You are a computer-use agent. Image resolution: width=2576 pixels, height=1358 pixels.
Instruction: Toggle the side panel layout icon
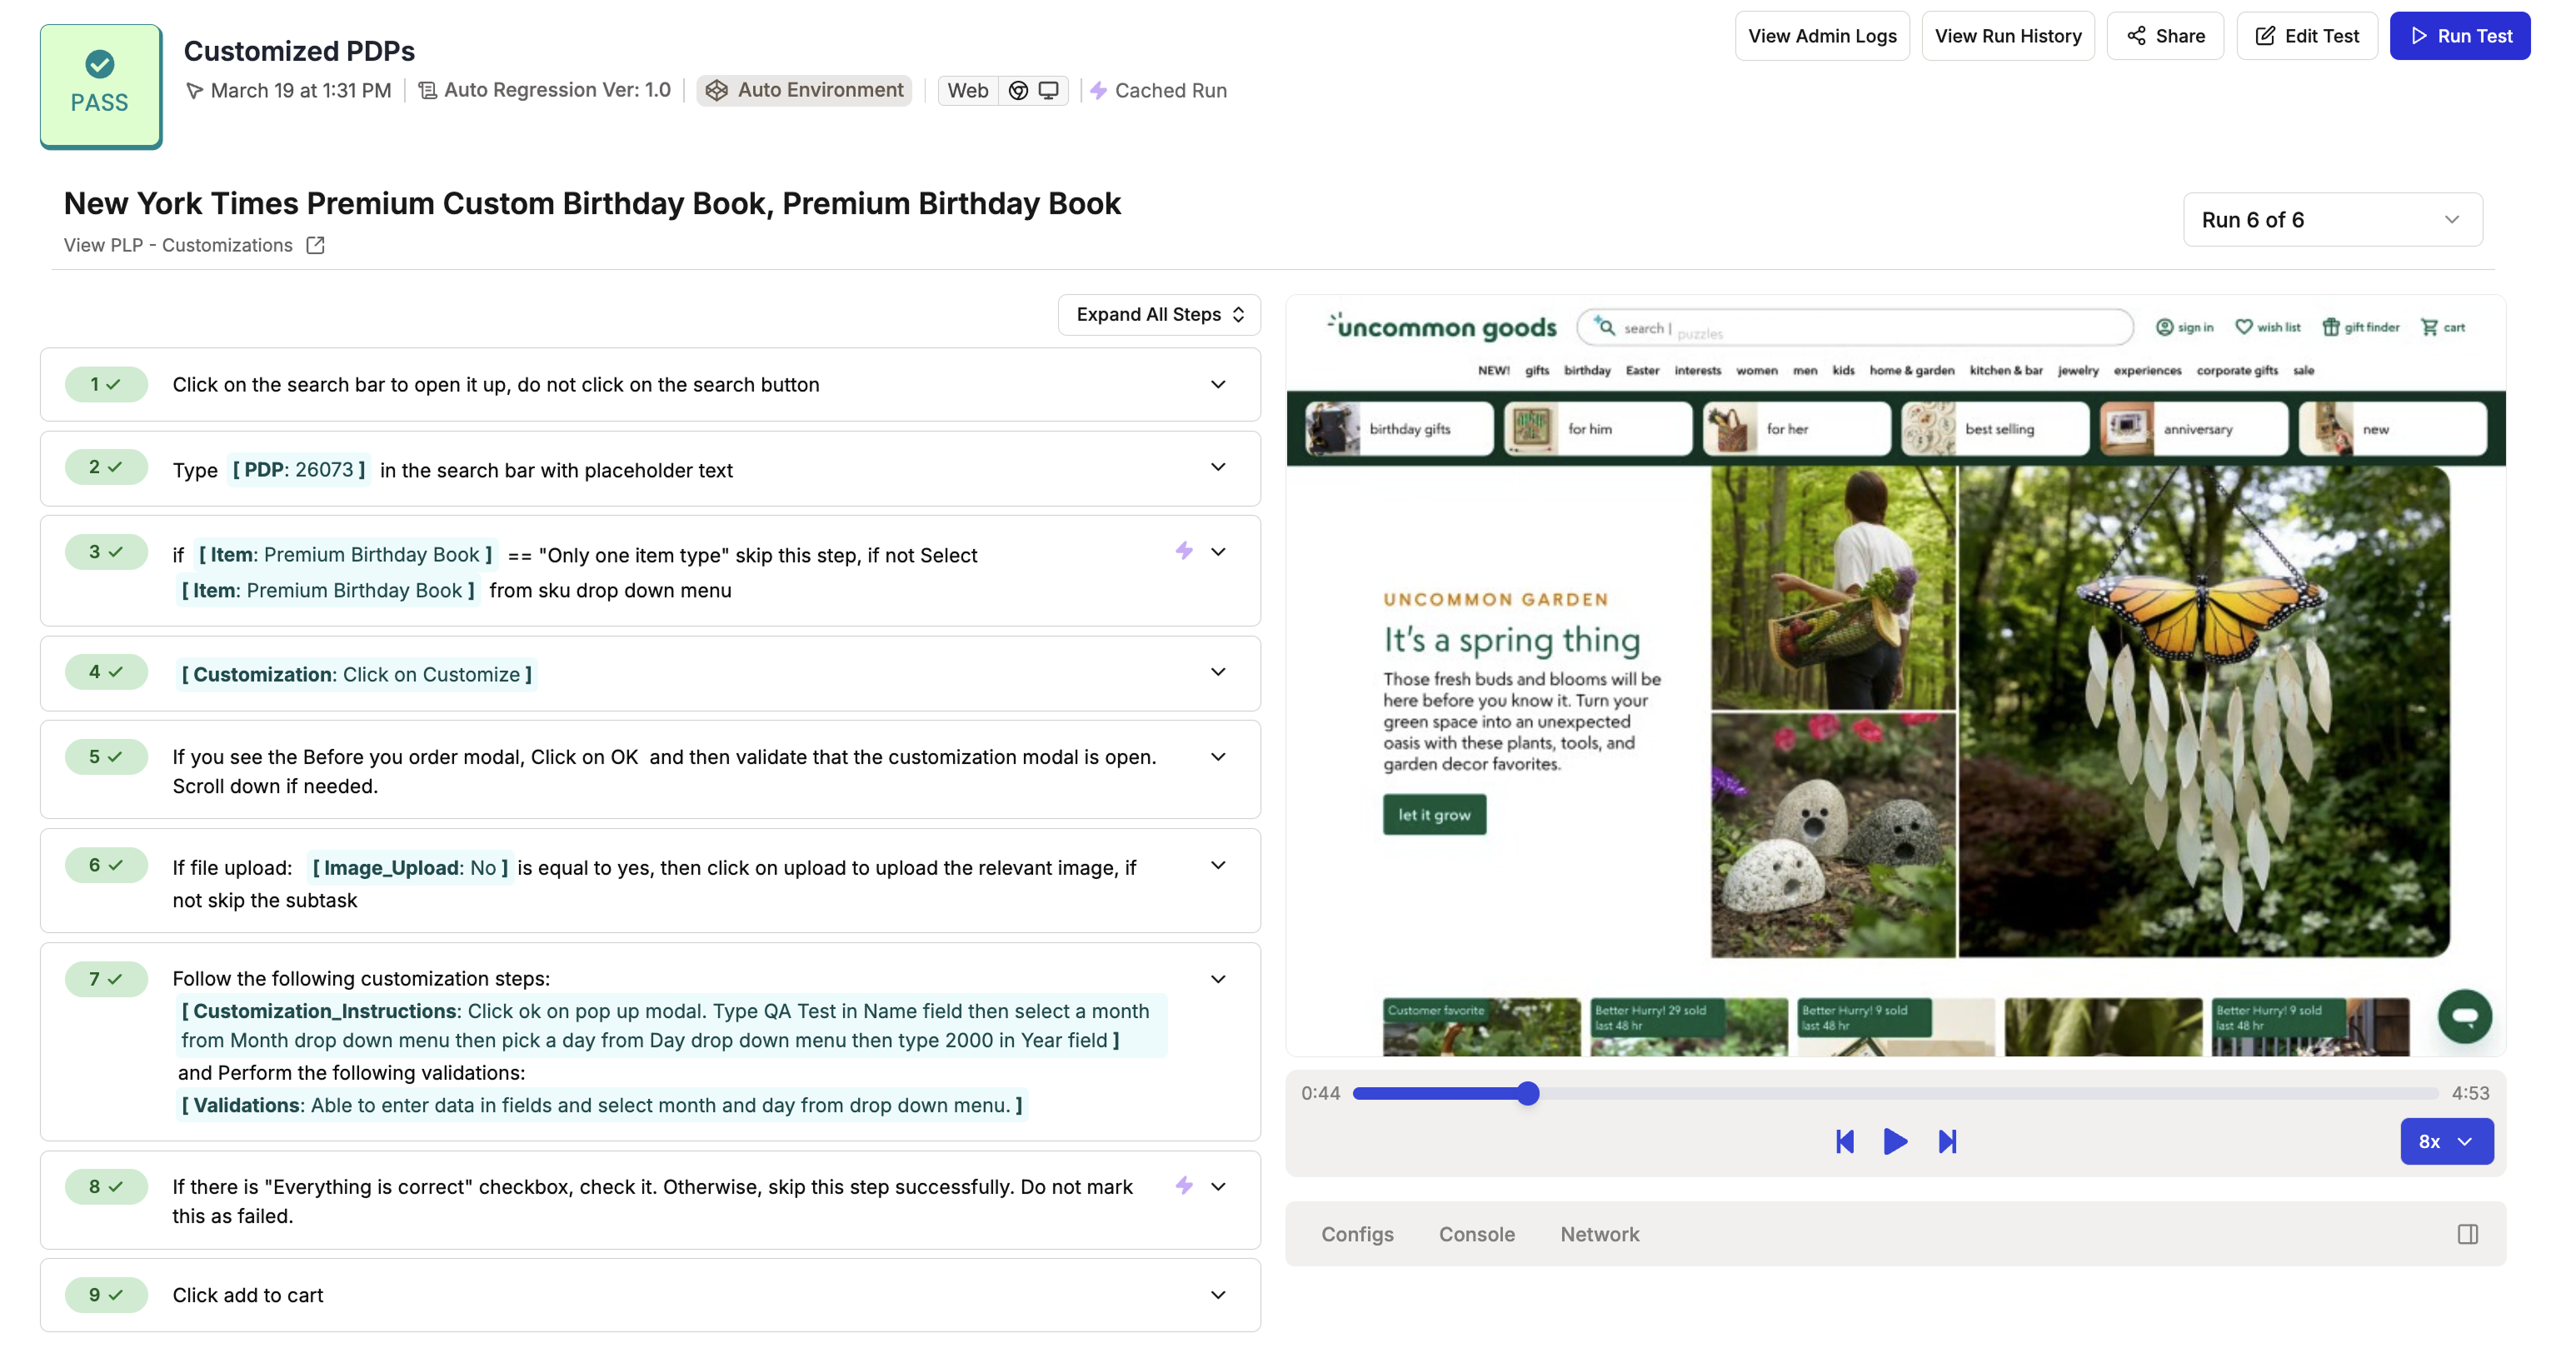tap(2467, 1234)
